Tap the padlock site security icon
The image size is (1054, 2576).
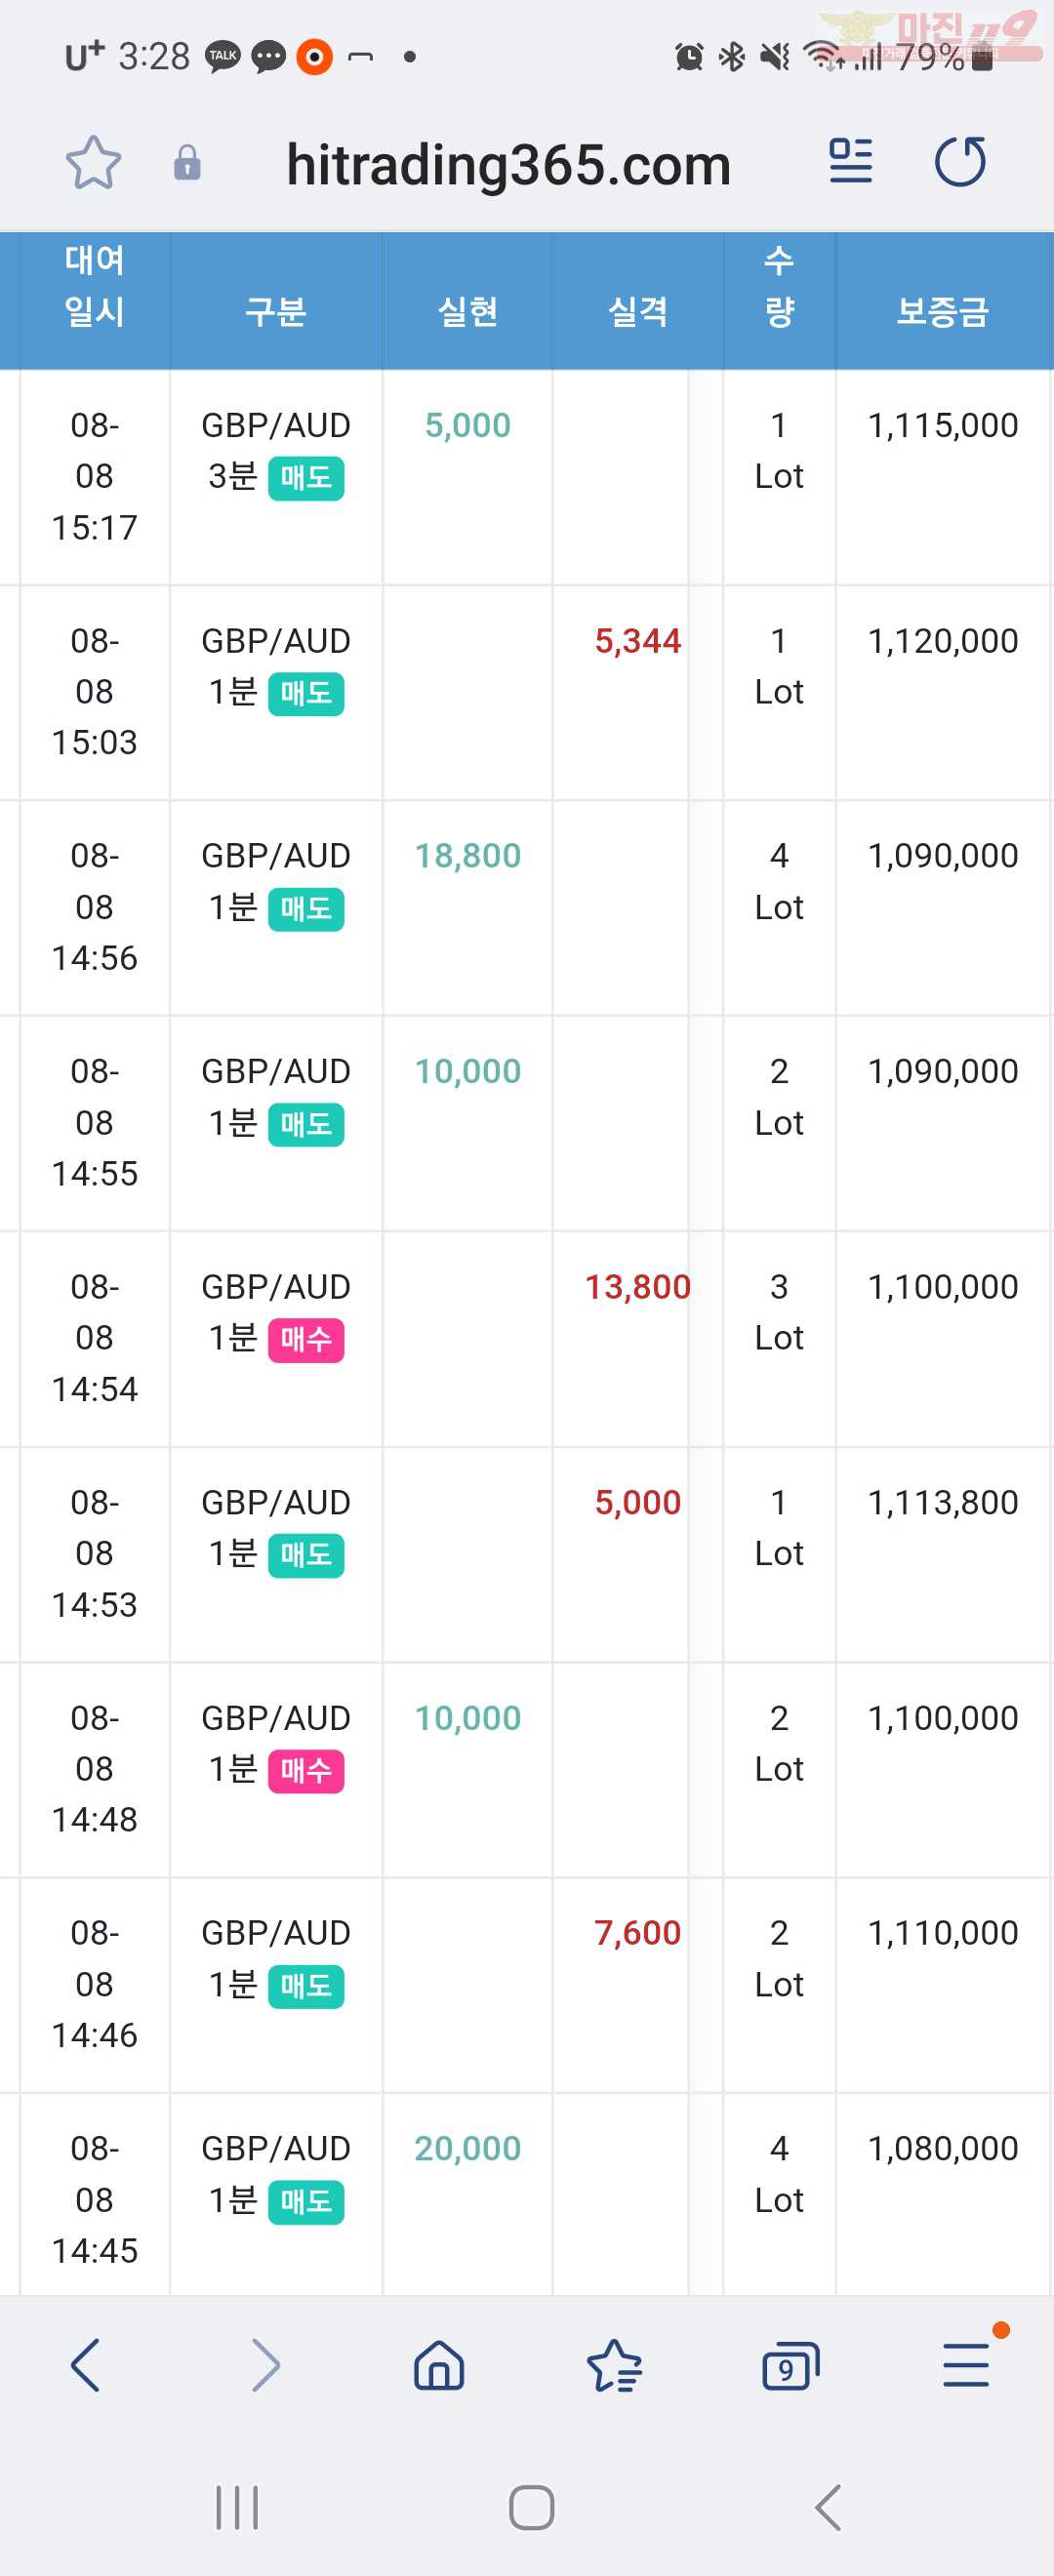[187, 163]
